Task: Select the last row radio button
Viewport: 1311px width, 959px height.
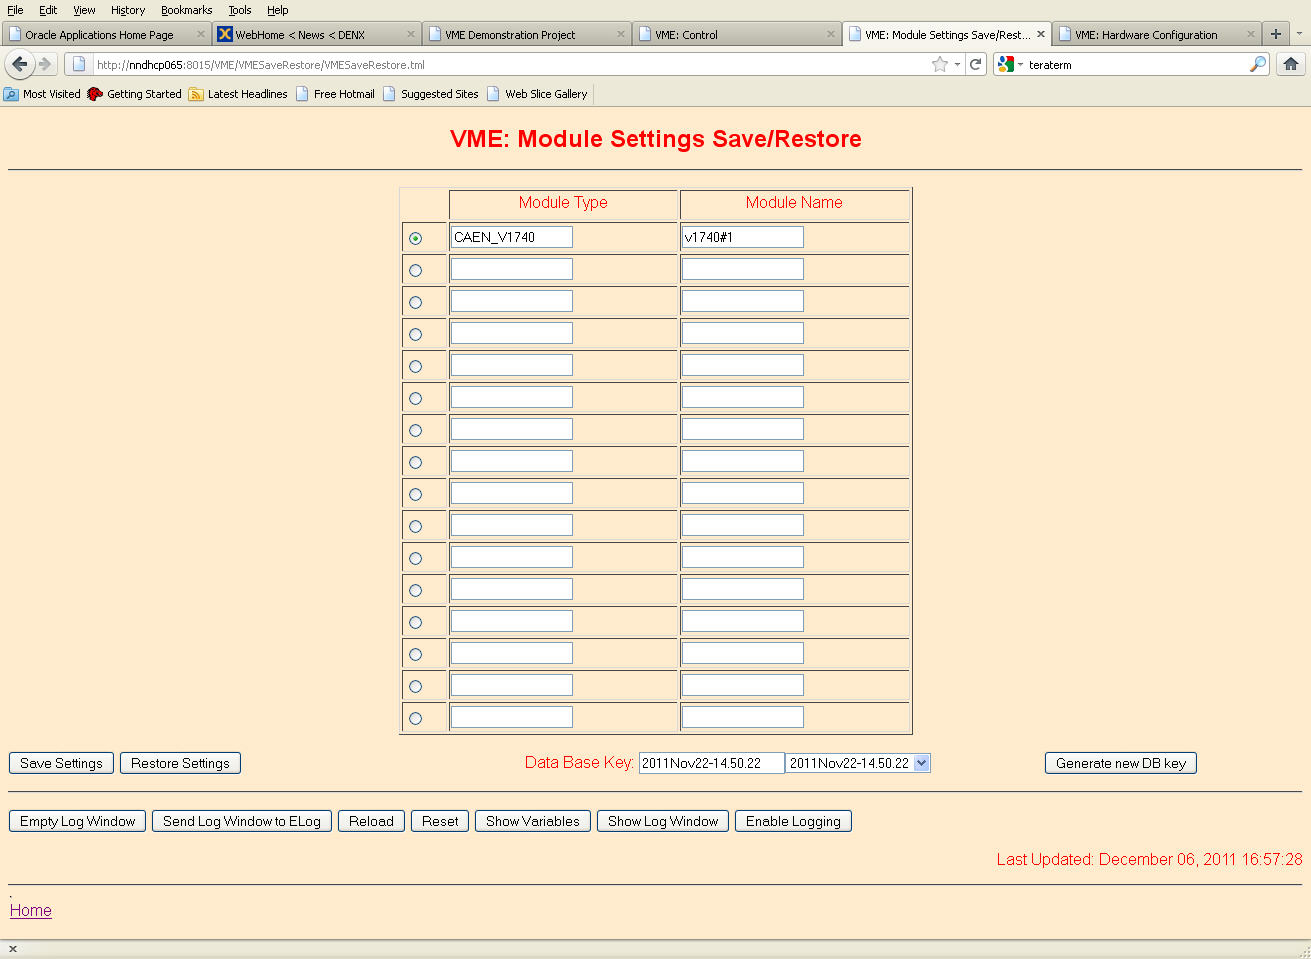Action: tap(416, 719)
